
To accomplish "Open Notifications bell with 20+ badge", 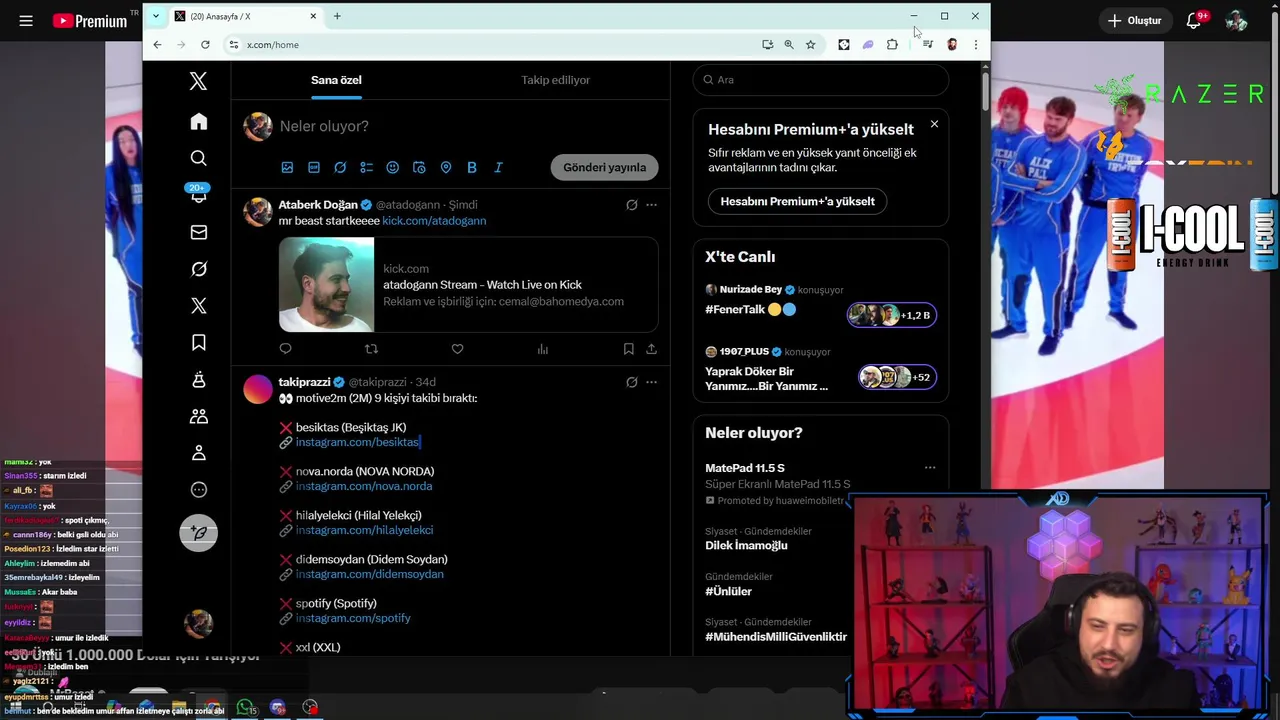I will tap(199, 195).
